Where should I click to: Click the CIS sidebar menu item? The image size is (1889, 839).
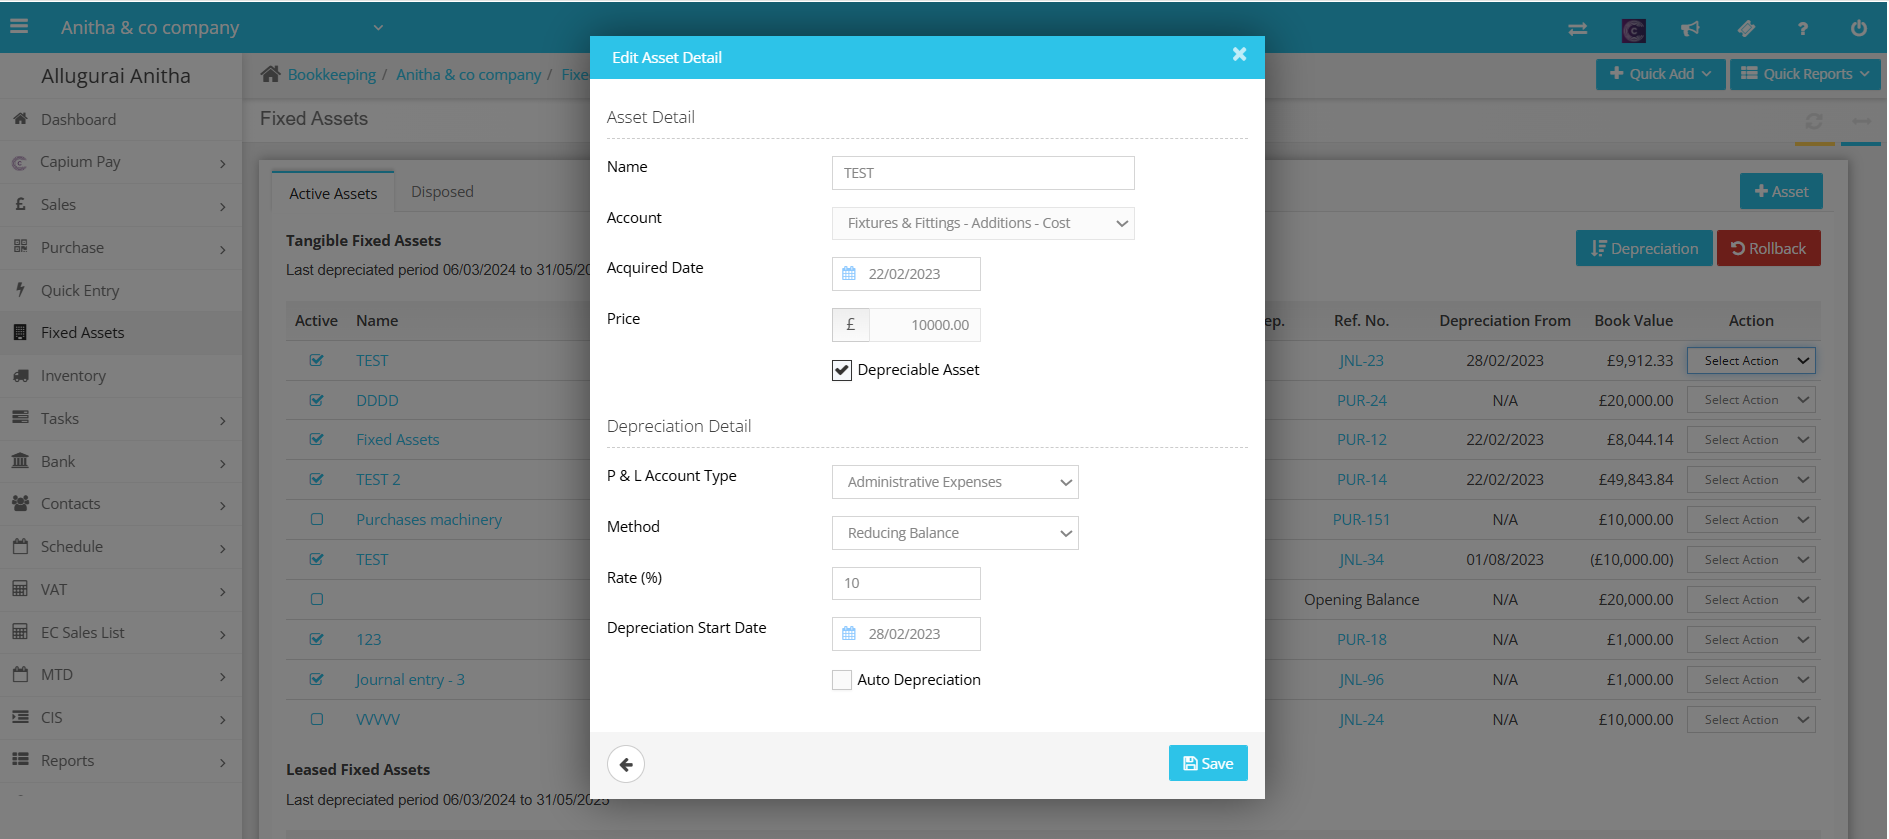coord(121,718)
